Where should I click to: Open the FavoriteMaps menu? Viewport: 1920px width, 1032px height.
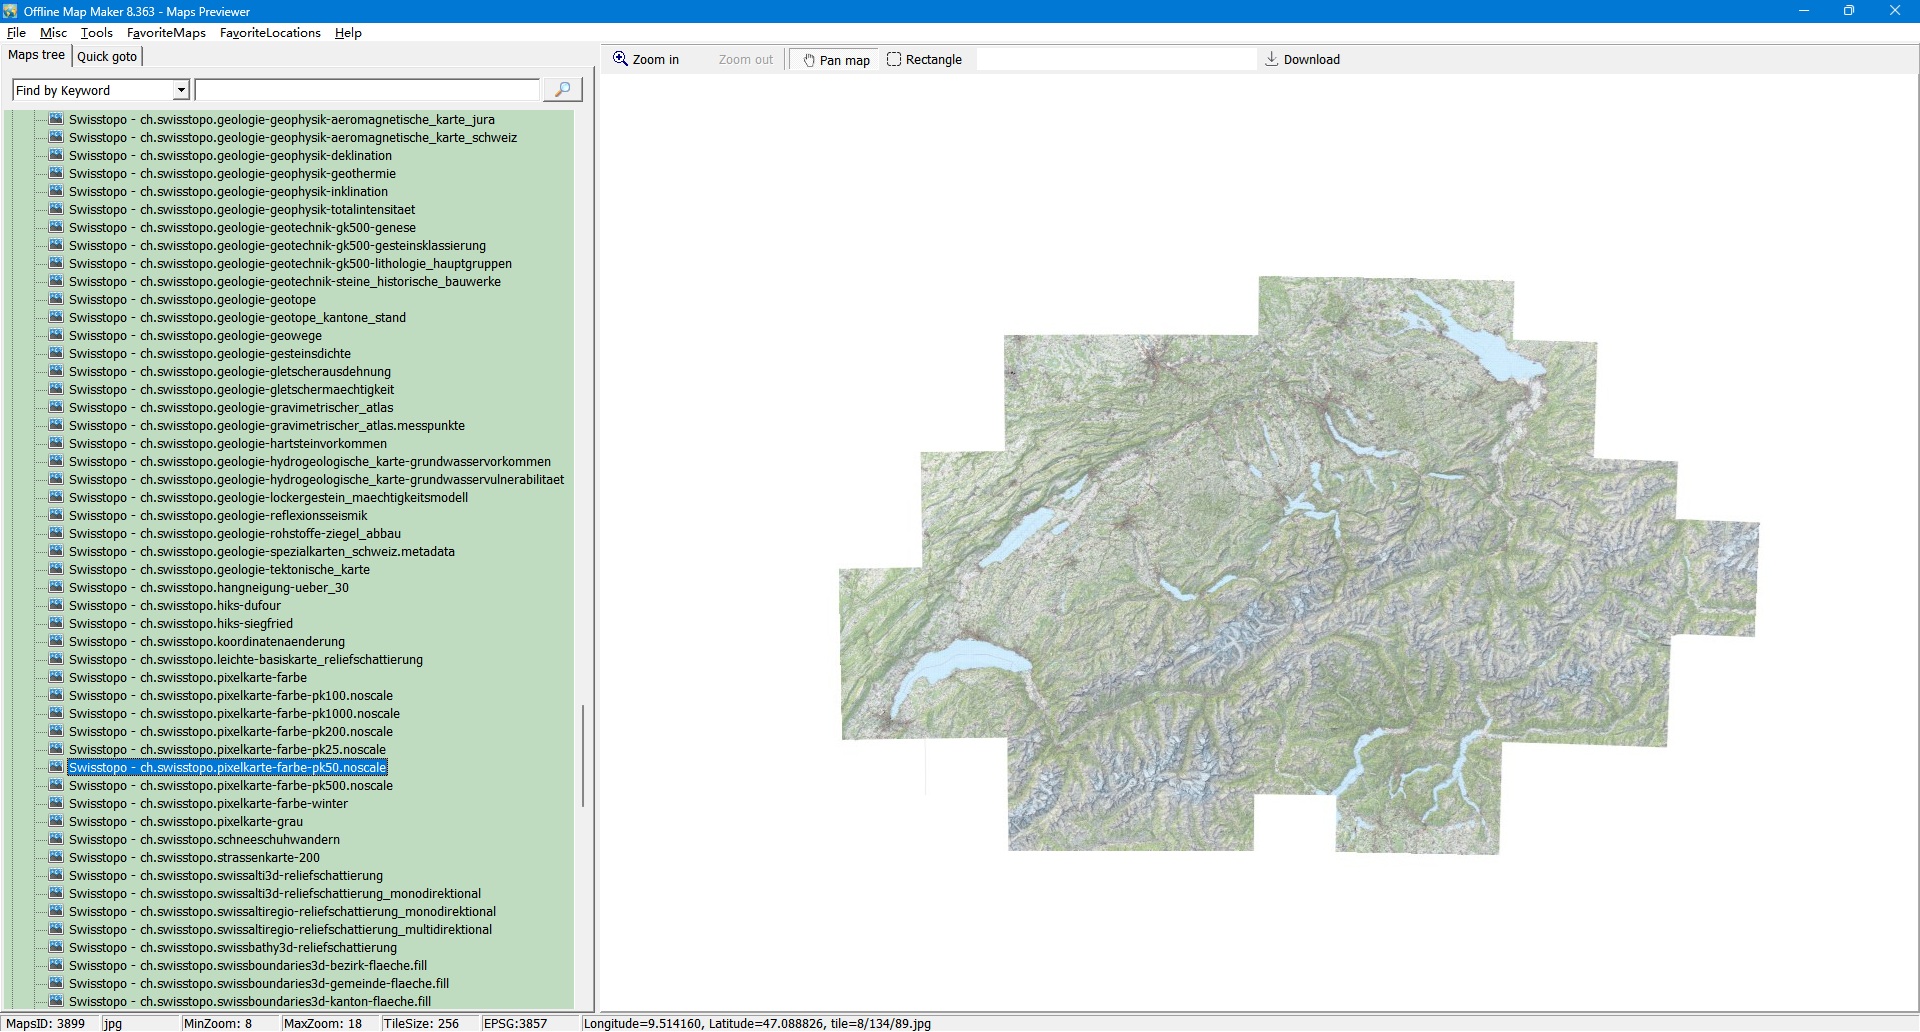coord(166,33)
